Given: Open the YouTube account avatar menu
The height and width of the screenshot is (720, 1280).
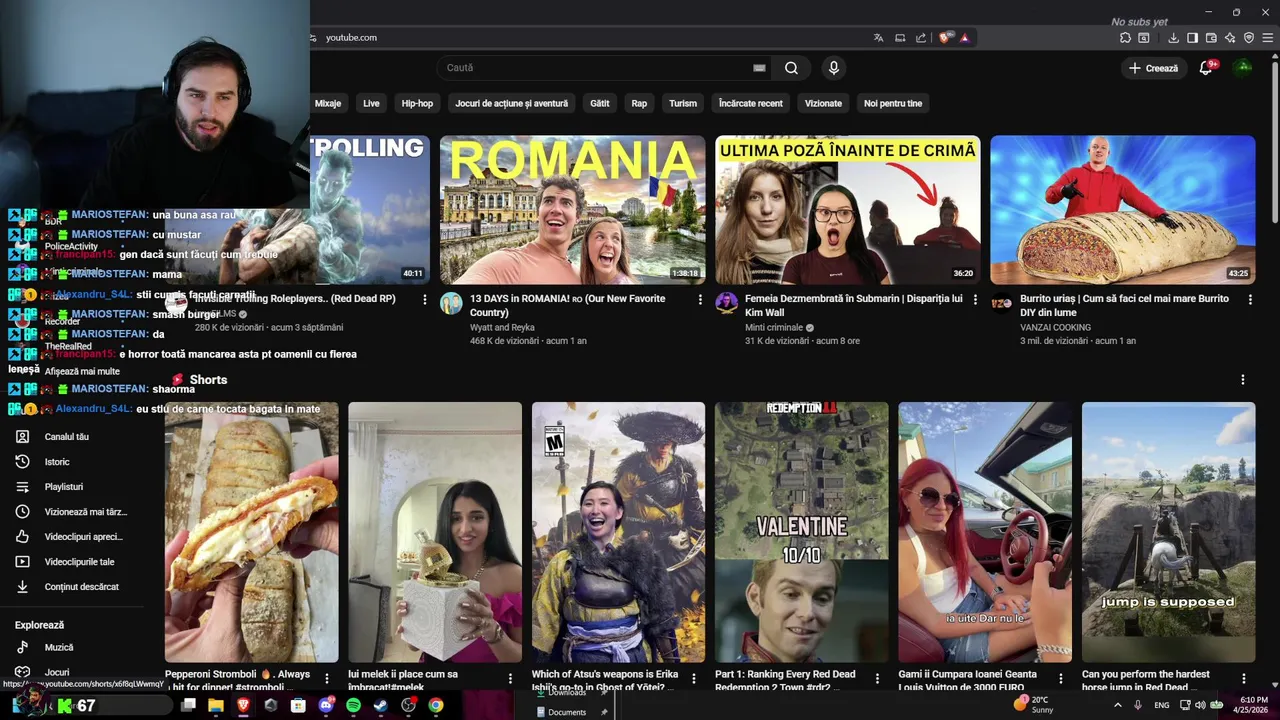Looking at the screenshot, I should 1243,68.
